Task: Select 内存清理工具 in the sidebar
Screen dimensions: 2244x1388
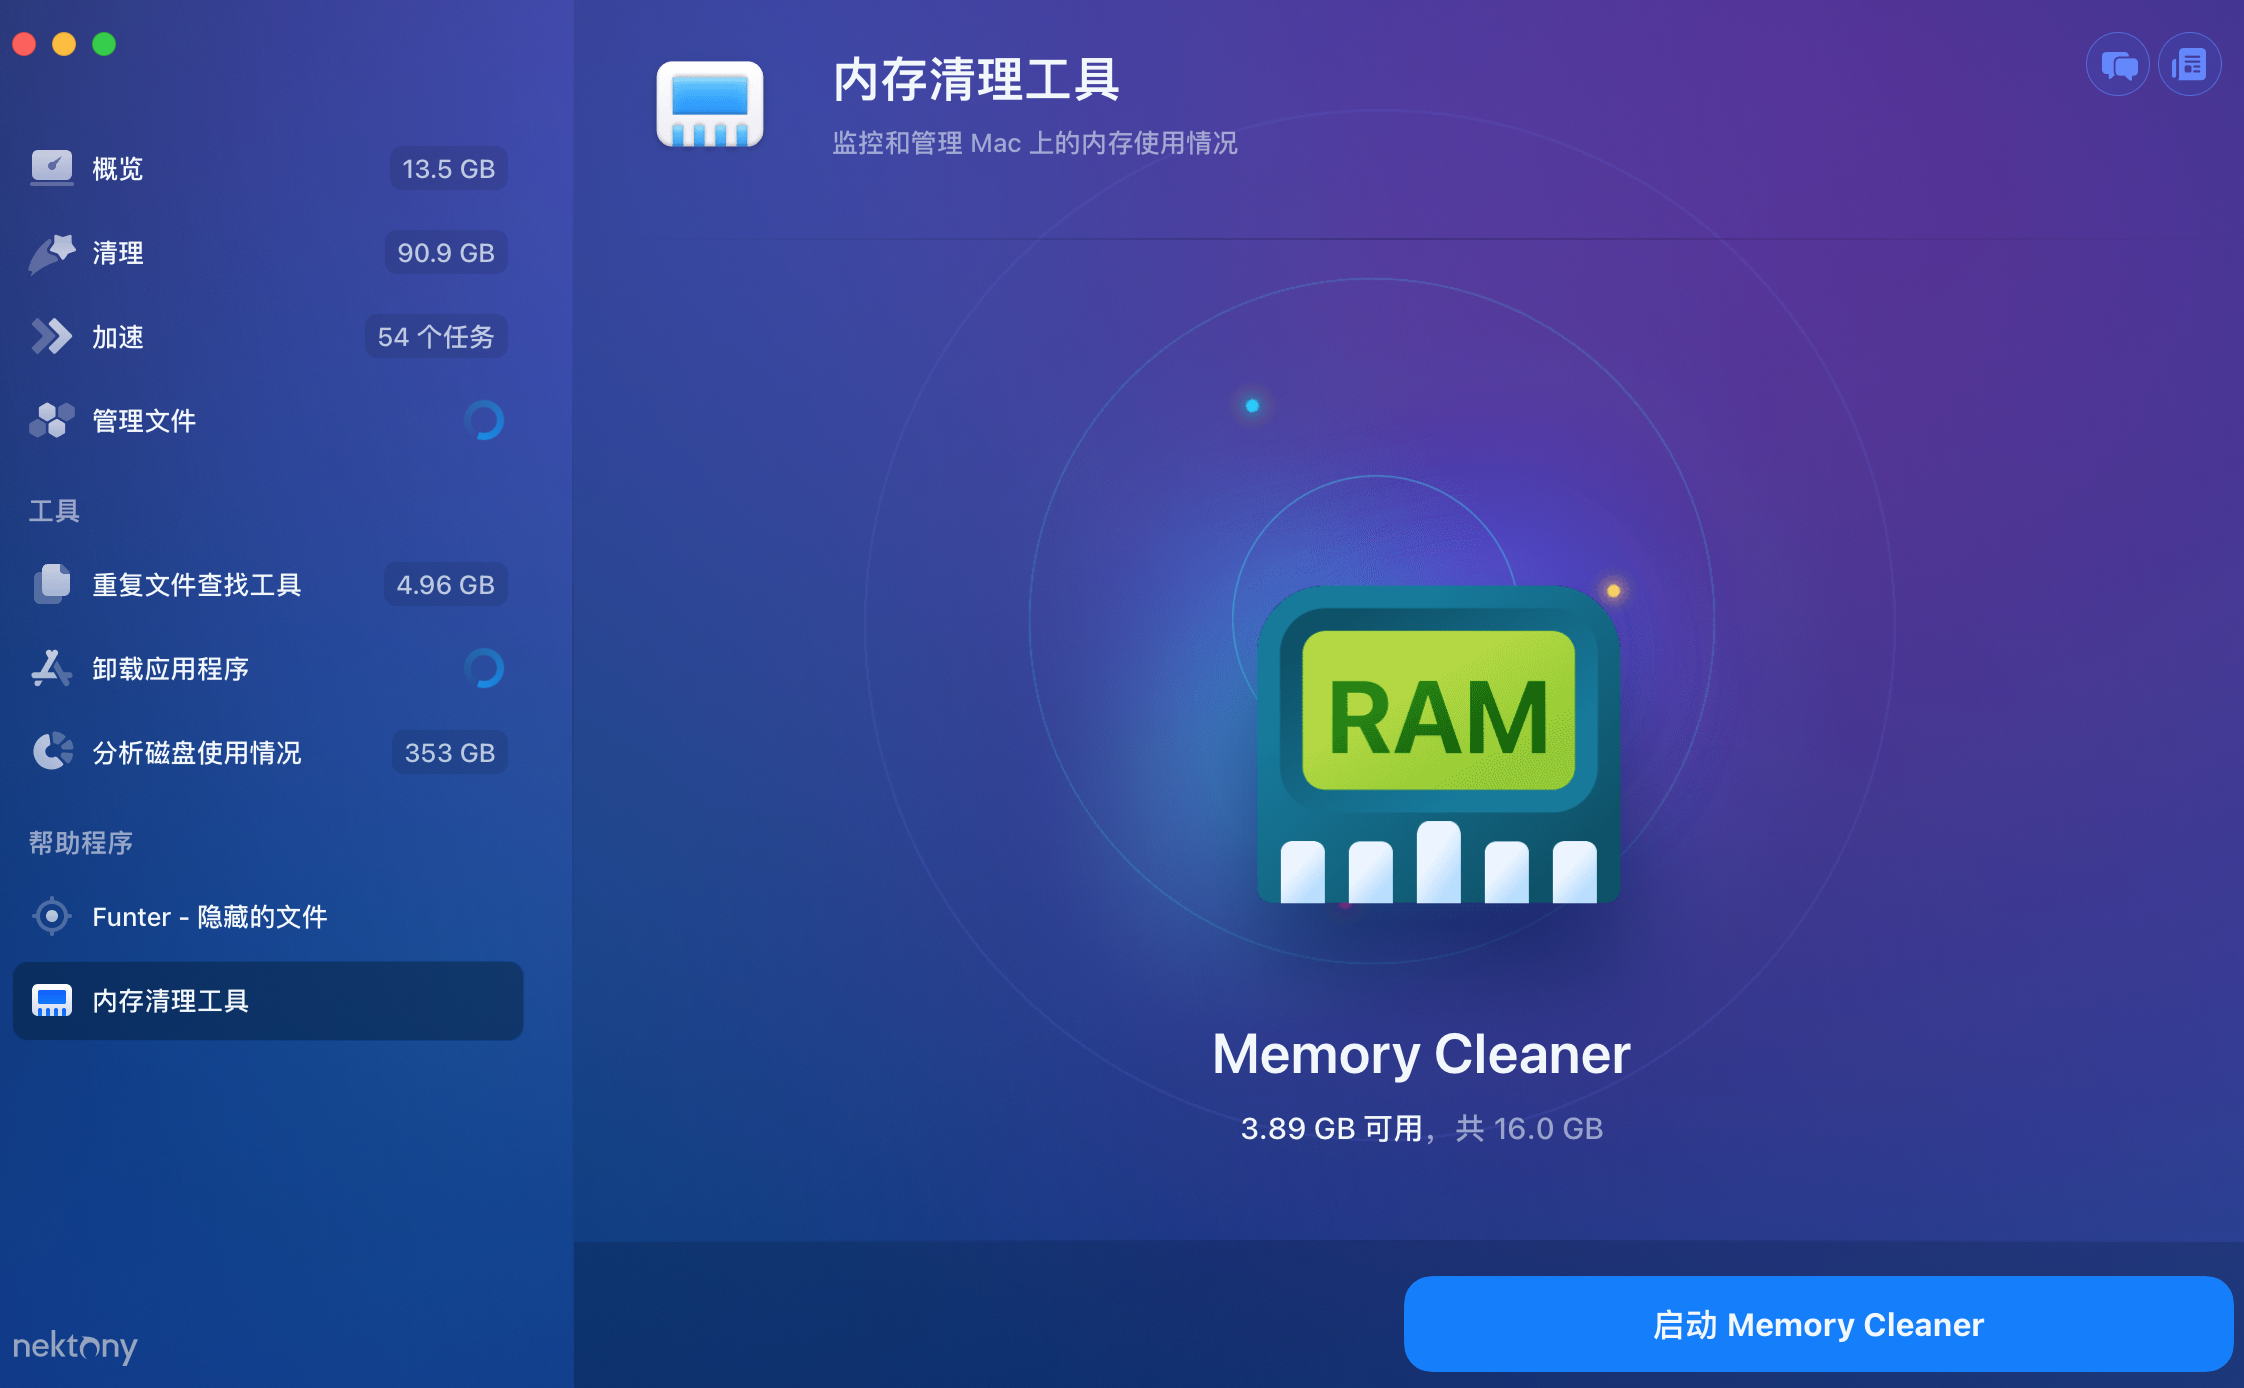Action: point(268,1001)
